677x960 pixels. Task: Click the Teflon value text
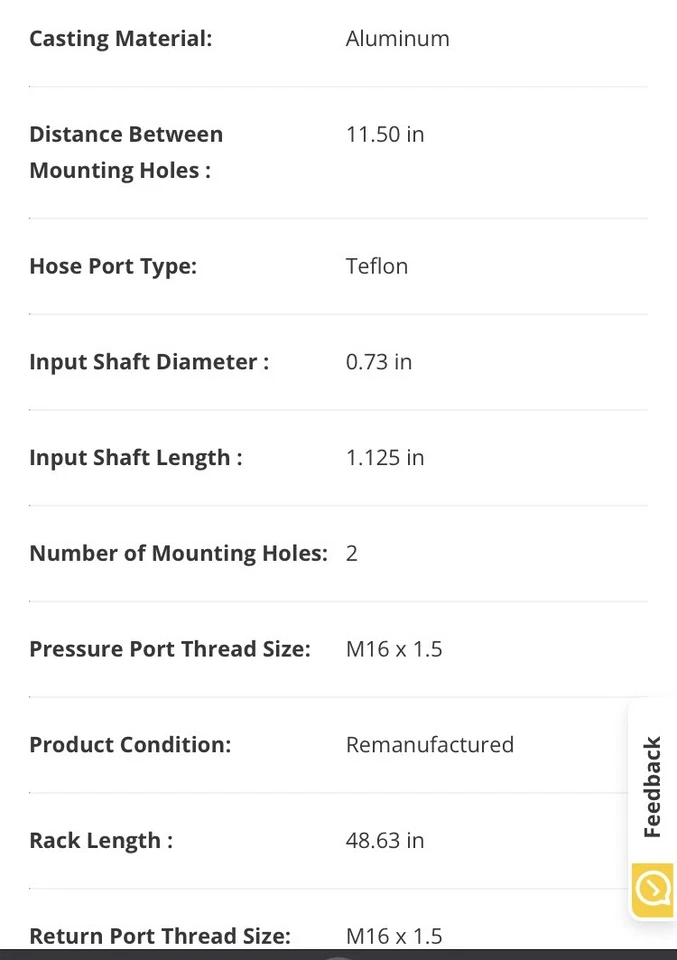376,266
